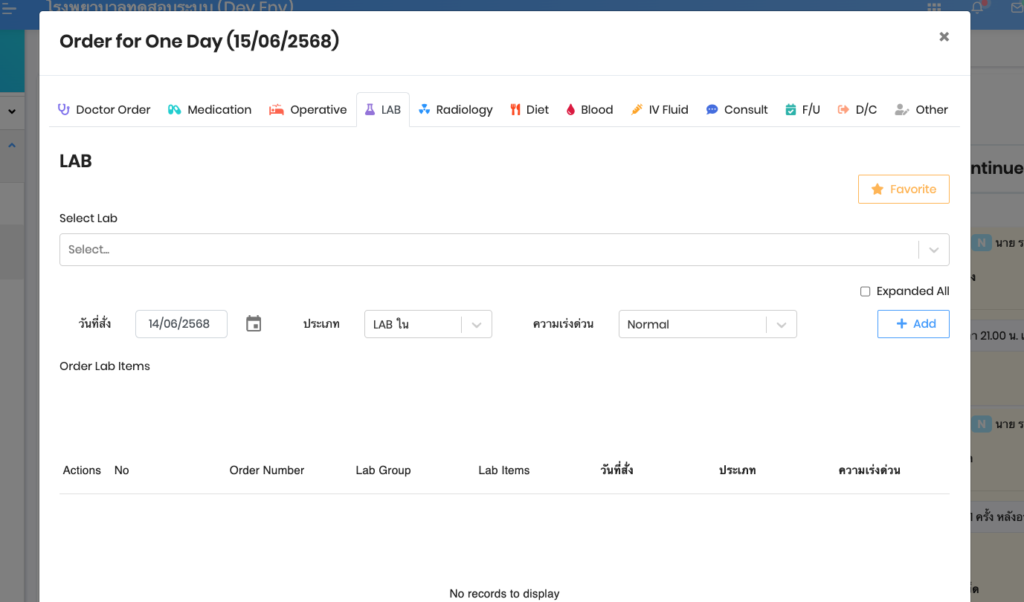The height and width of the screenshot is (602, 1024).
Task: Click the Favorite button
Action: [903, 189]
